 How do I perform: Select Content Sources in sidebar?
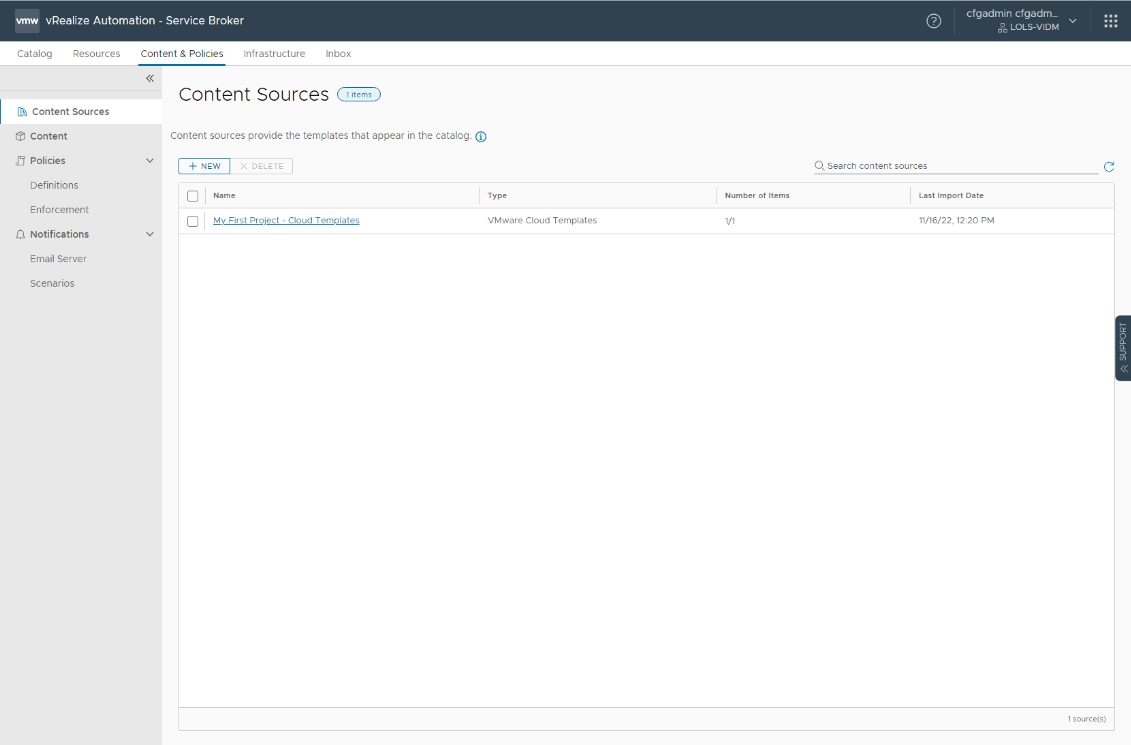click(81, 112)
